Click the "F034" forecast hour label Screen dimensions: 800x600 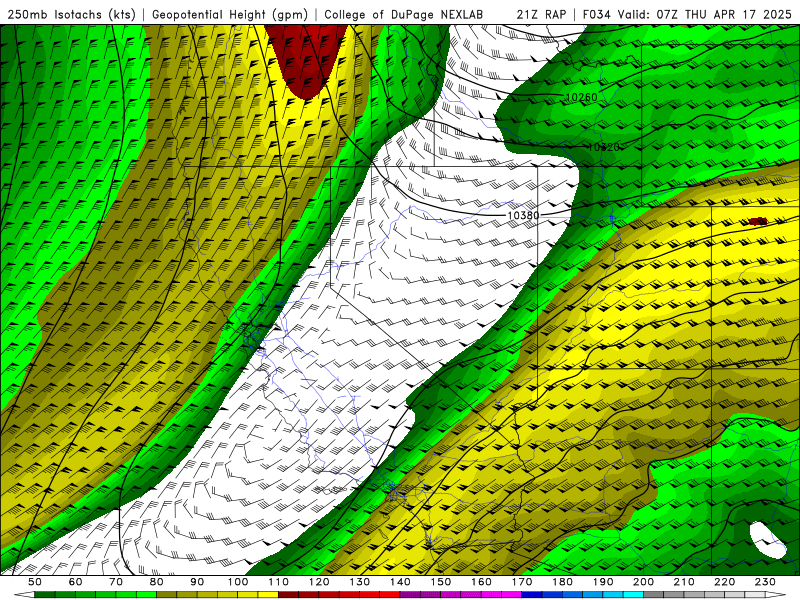(x=597, y=14)
